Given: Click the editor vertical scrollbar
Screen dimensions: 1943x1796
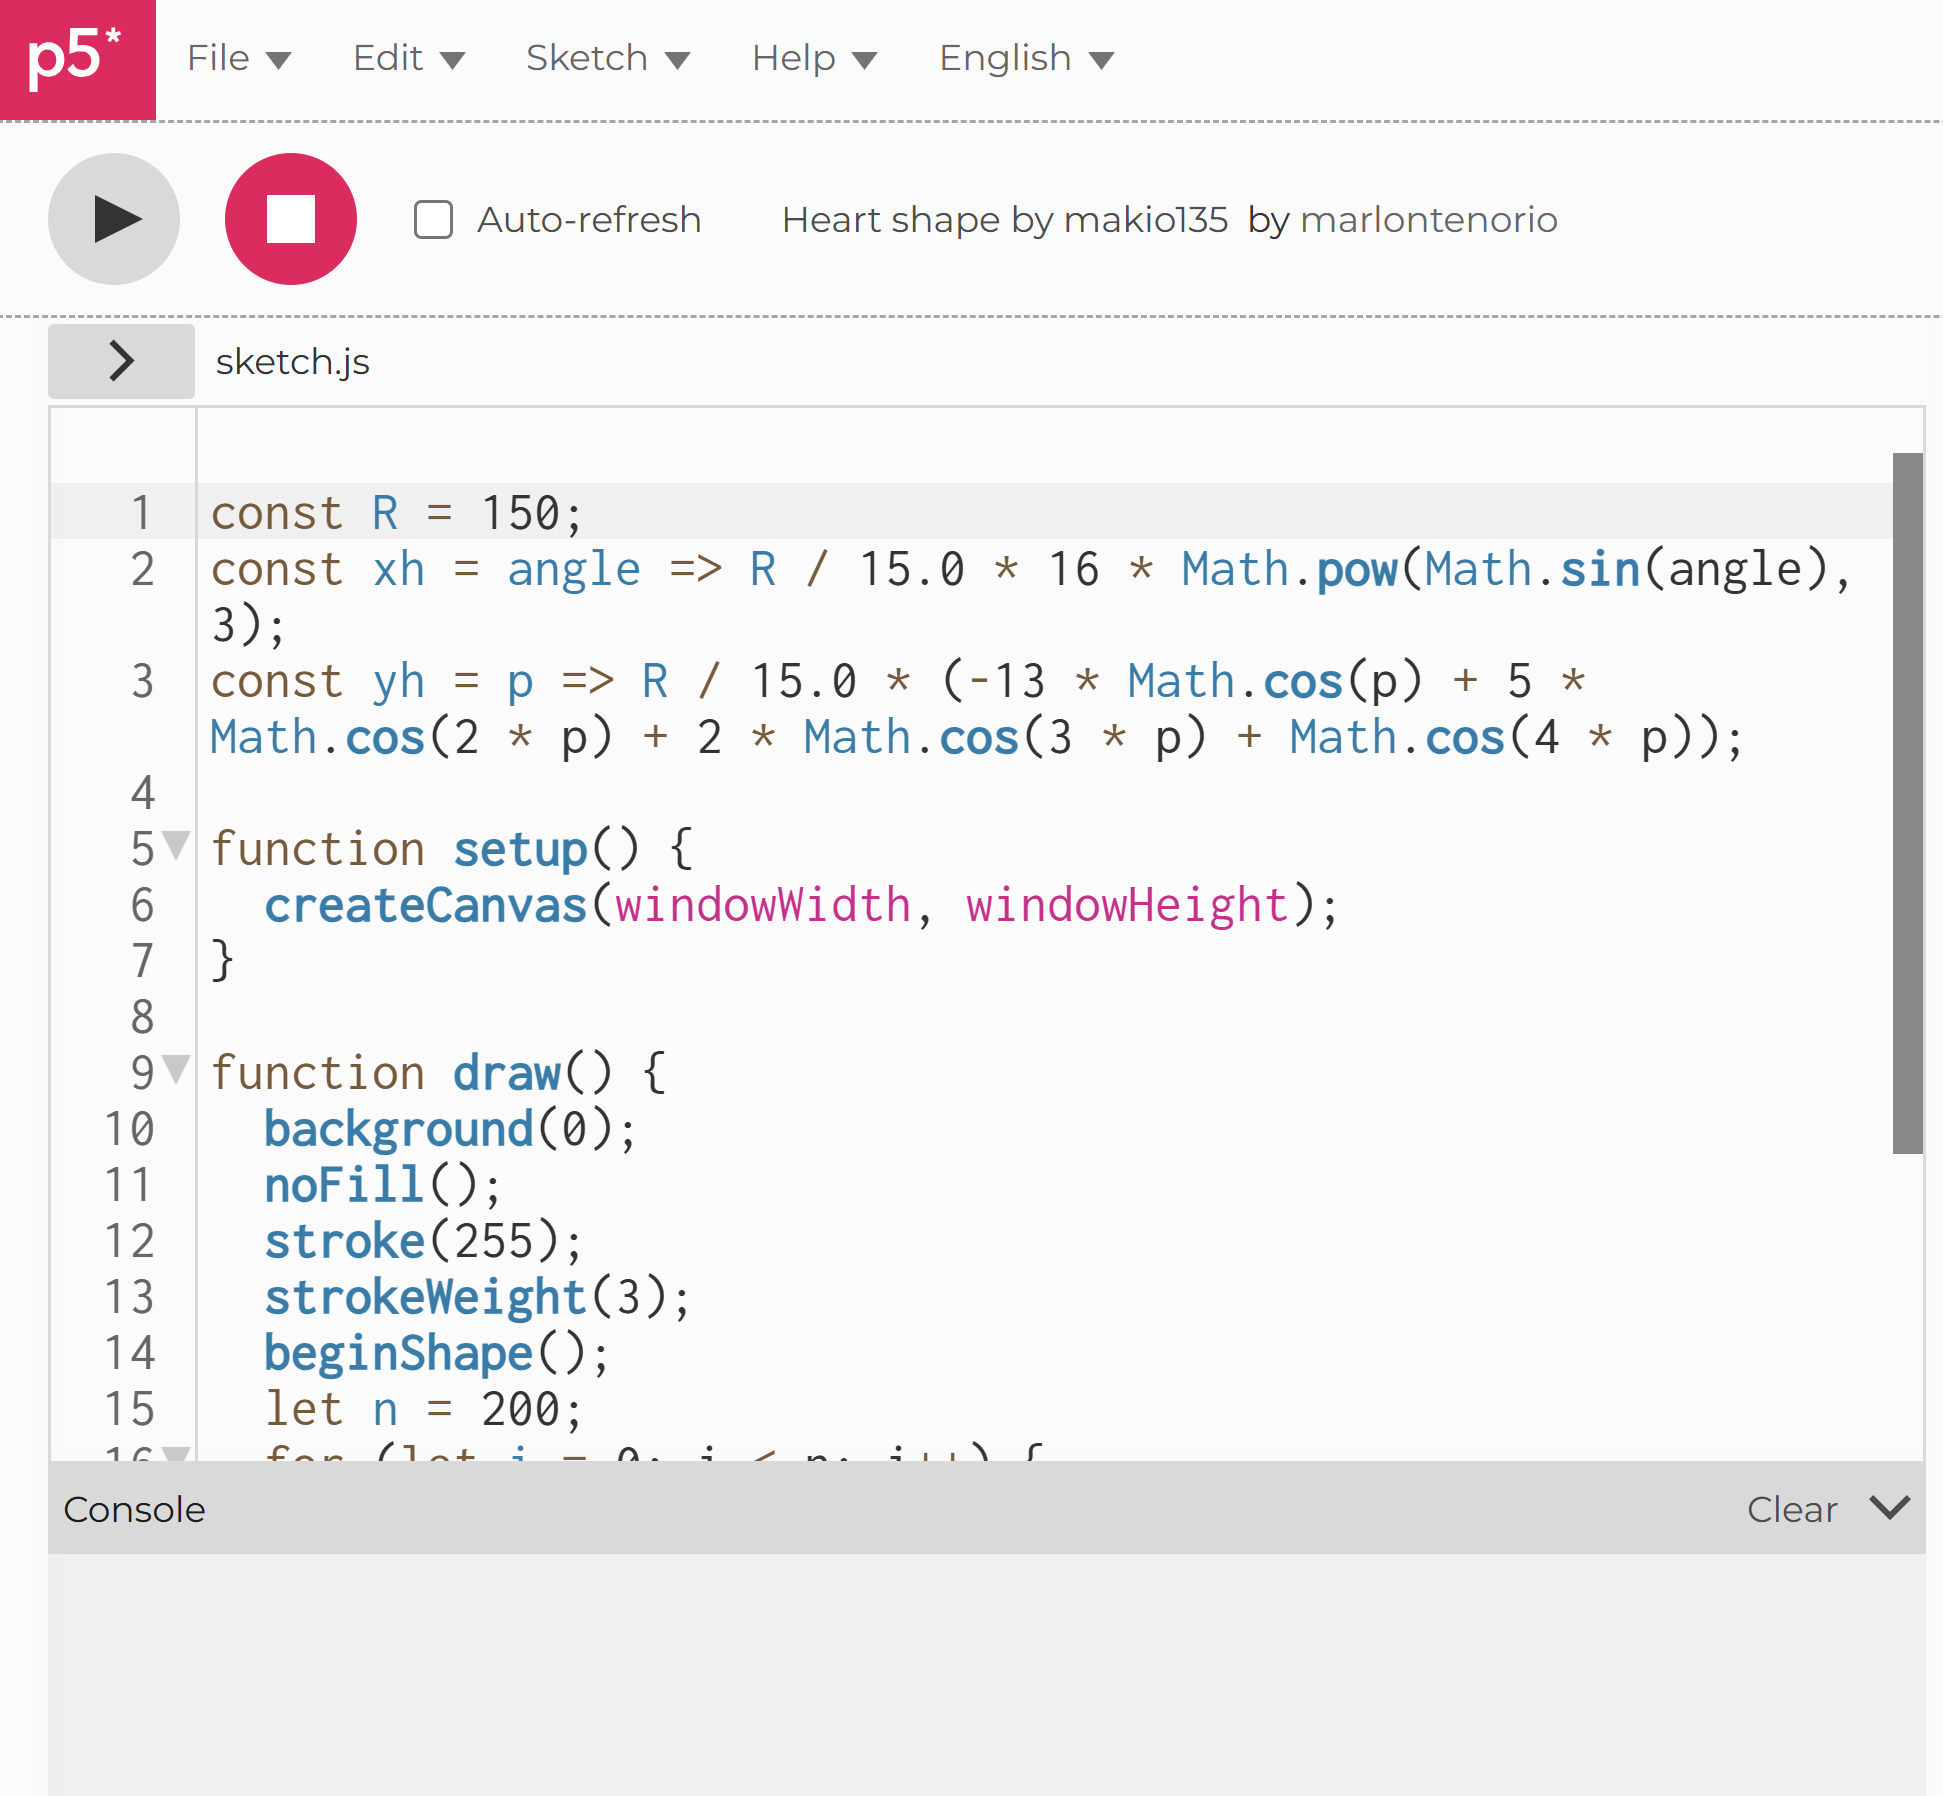Looking at the screenshot, I should click(x=1907, y=802).
